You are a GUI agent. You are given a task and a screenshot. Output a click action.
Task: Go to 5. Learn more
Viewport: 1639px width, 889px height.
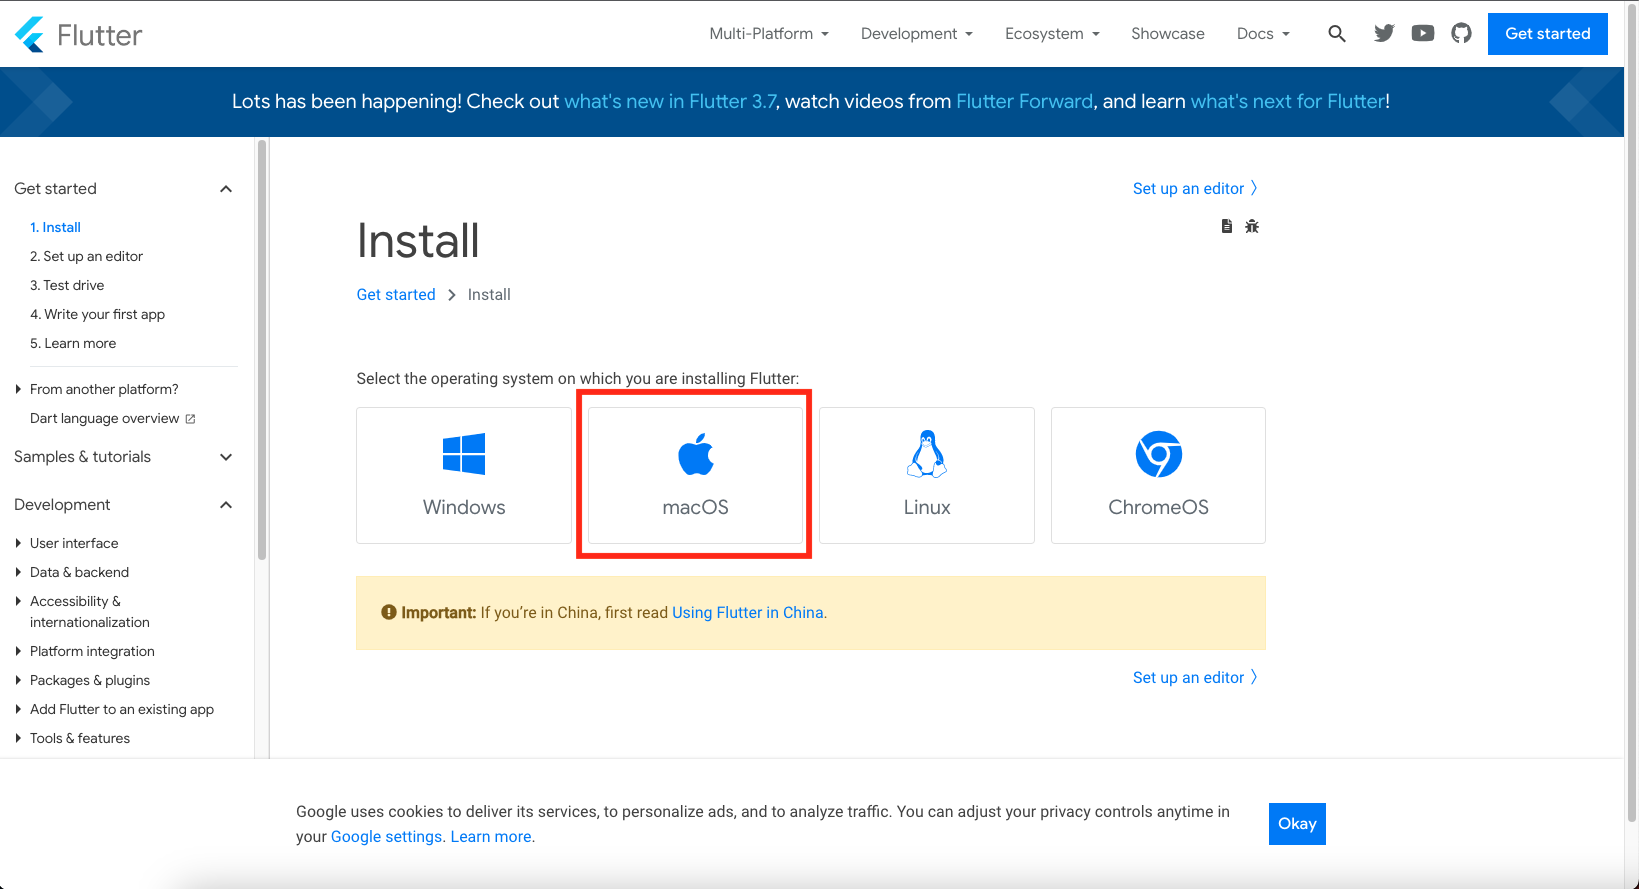tap(73, 343)
